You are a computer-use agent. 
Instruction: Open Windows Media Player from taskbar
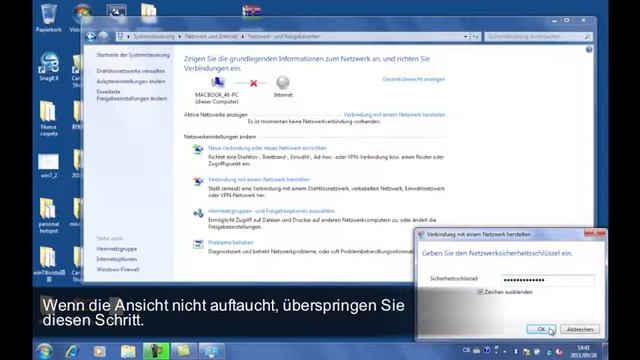[x=99, y=351]
